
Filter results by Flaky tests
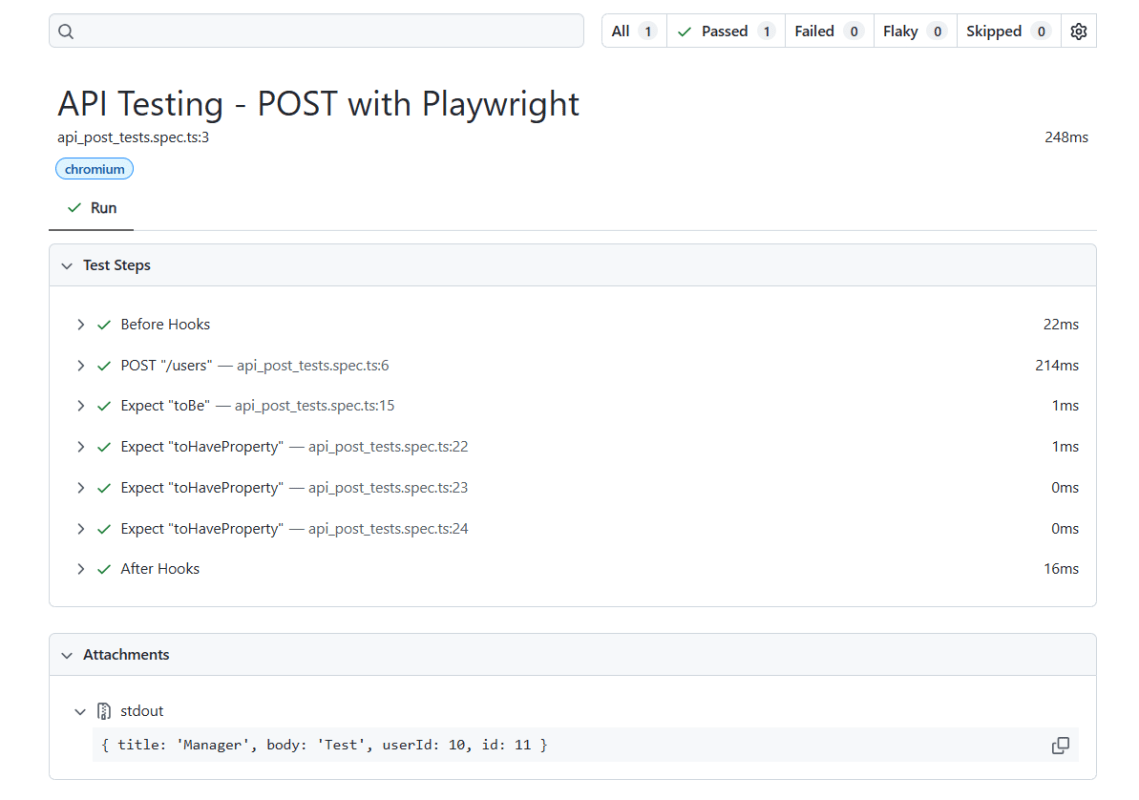[x=914, y=31]
